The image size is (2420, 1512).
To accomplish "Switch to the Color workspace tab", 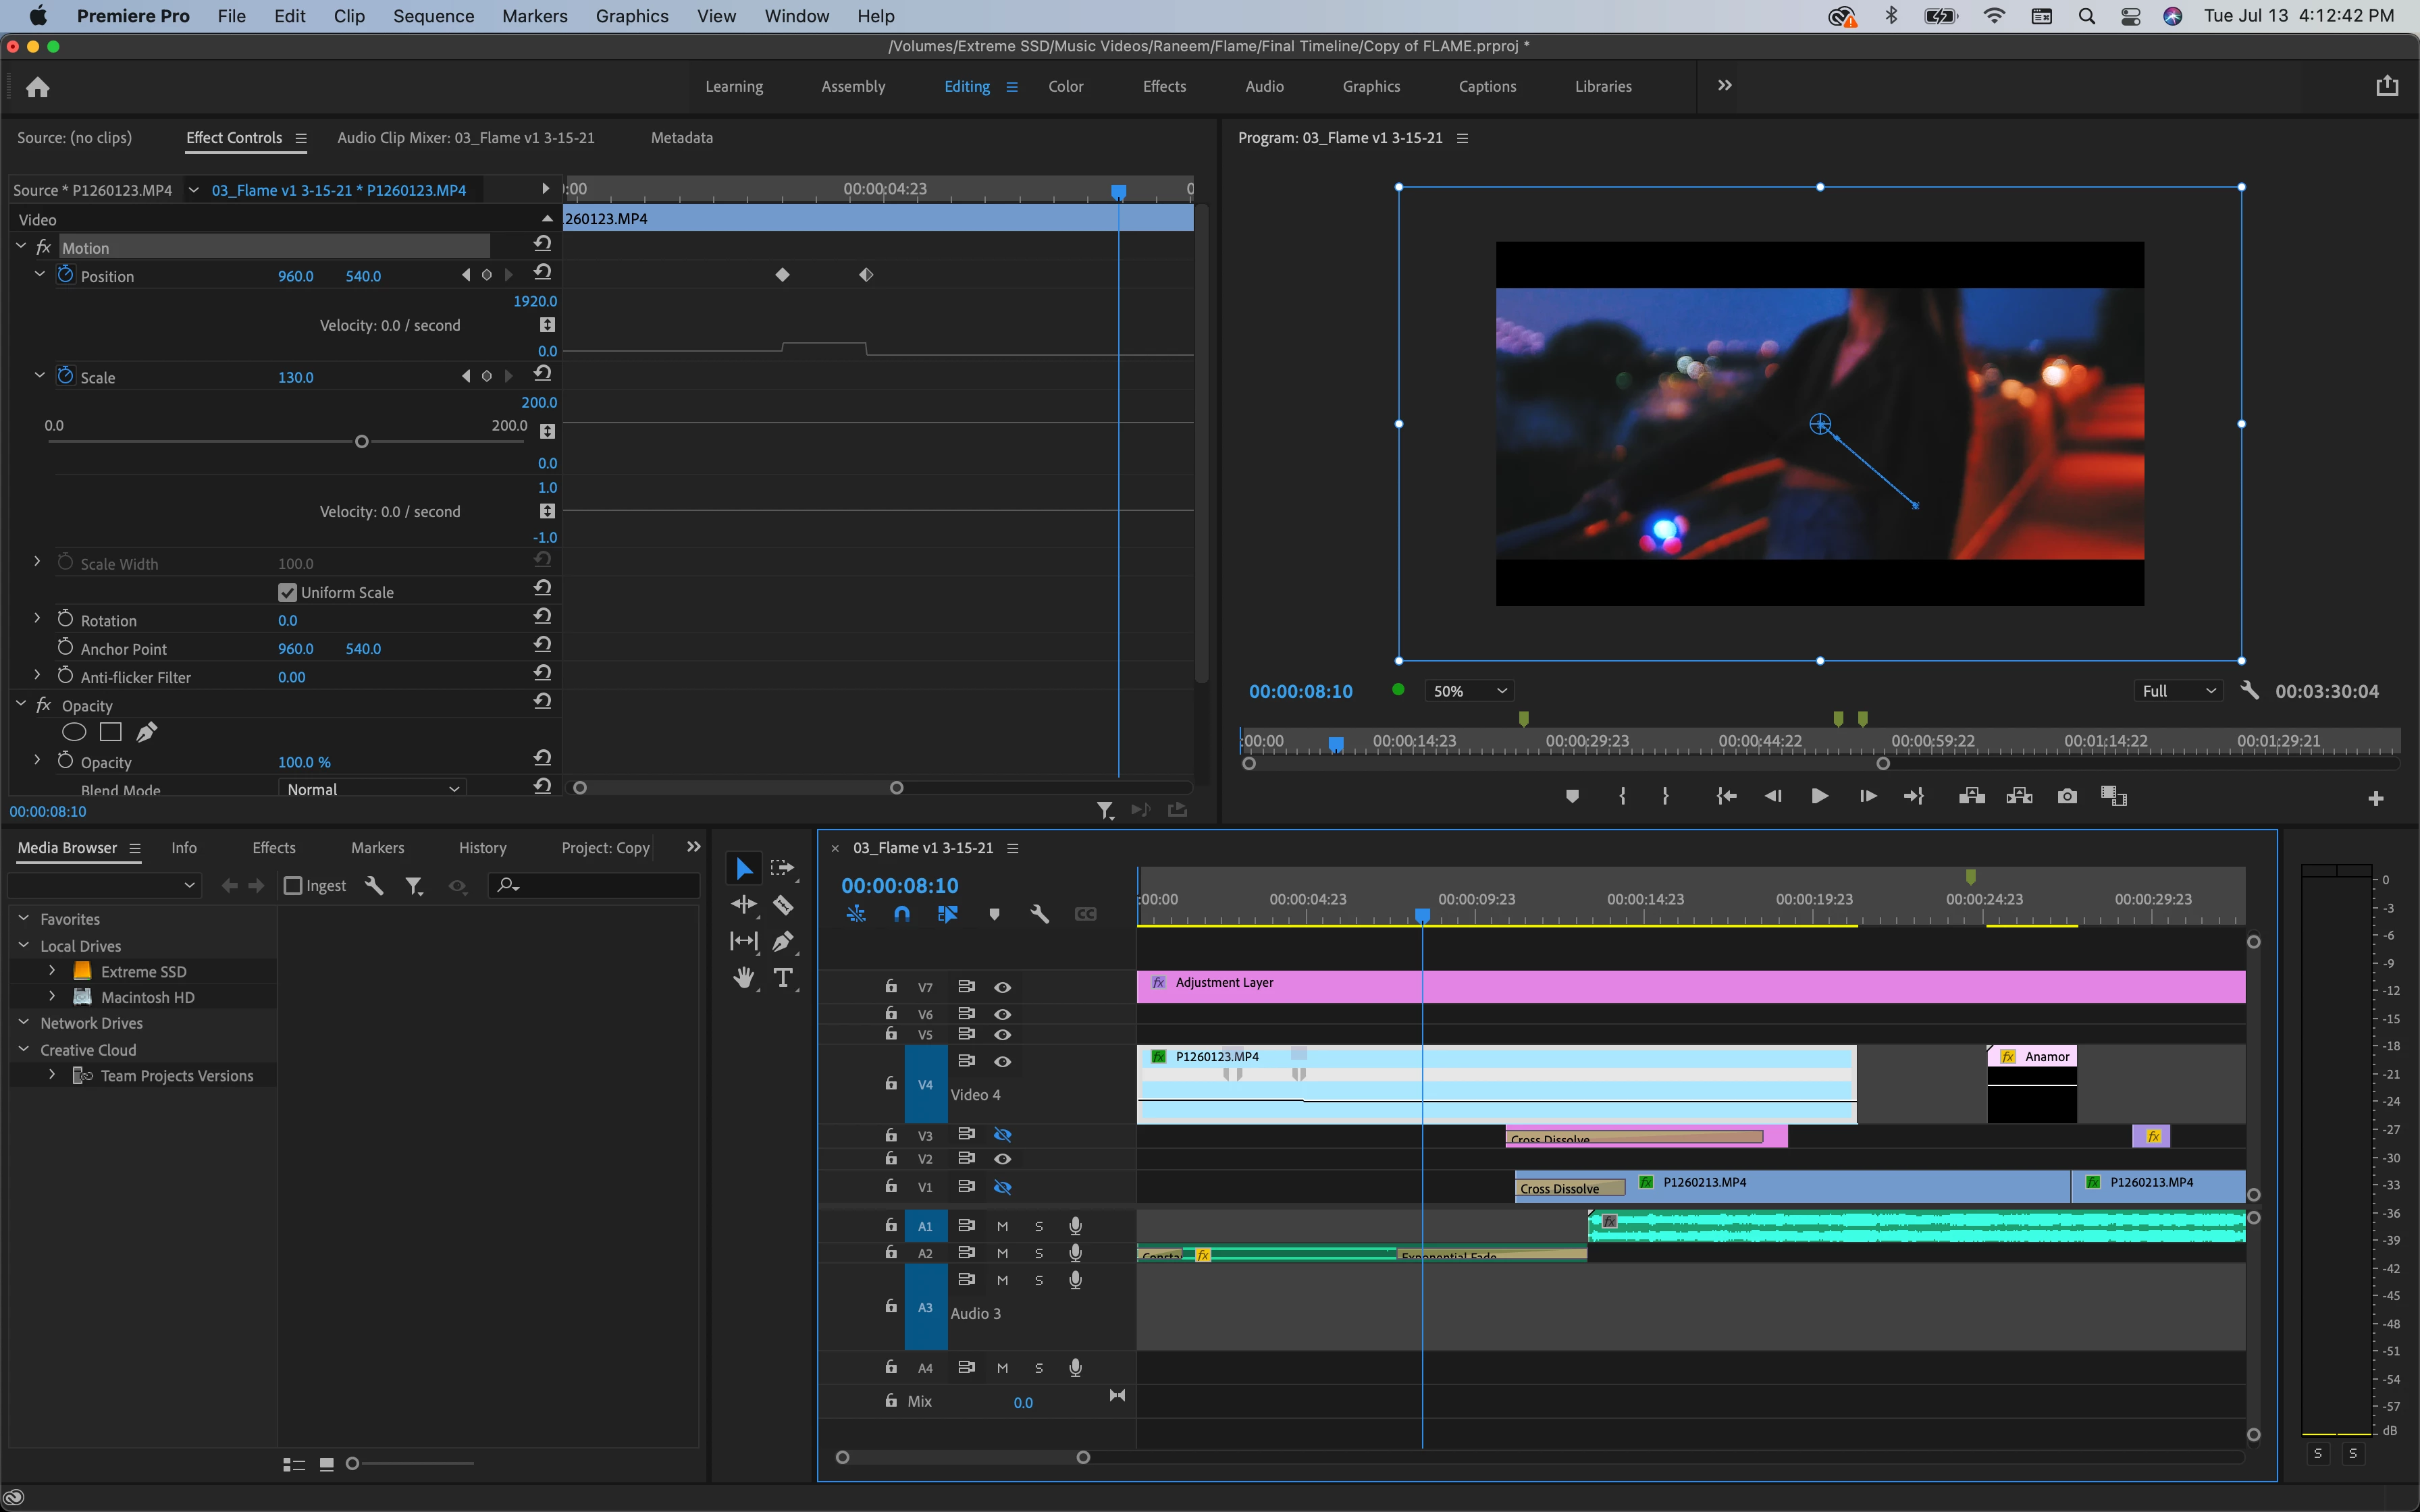I will coord(1065,87).
